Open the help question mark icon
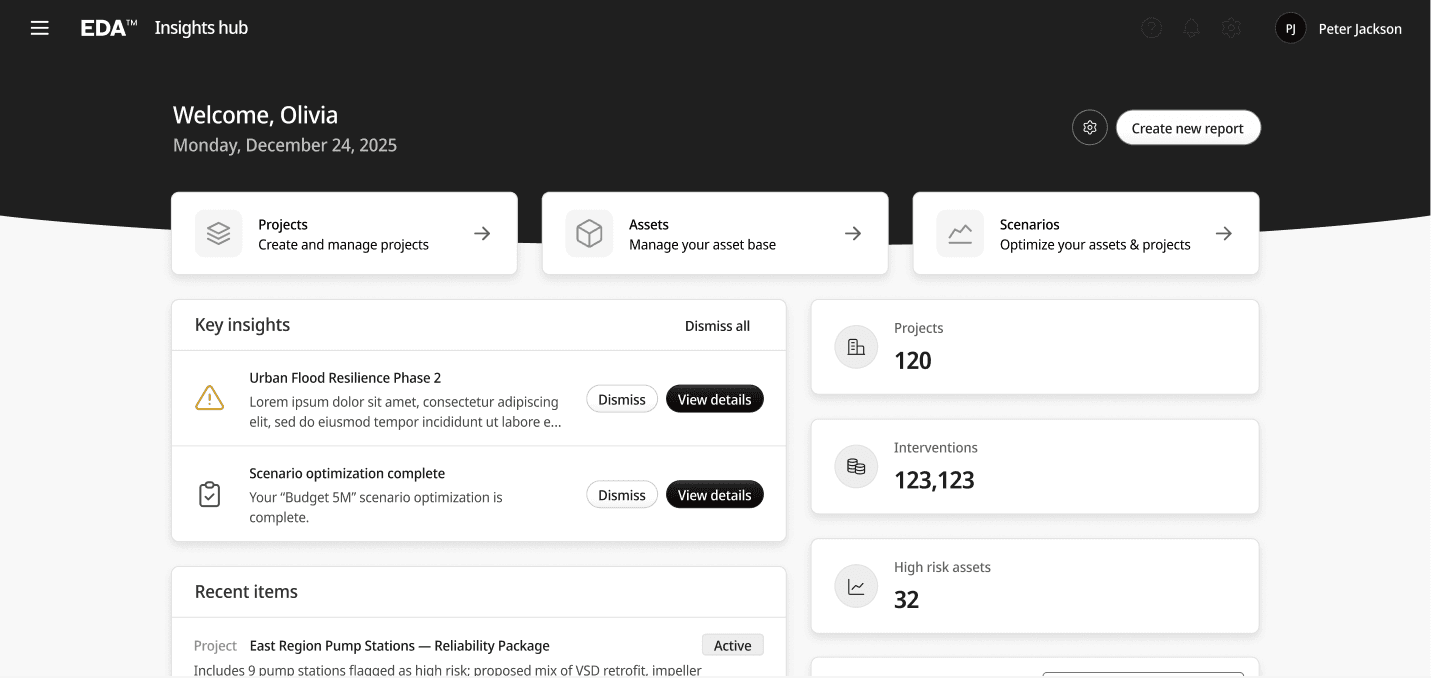1431x678 pixels. click(x=1152, y=29)
